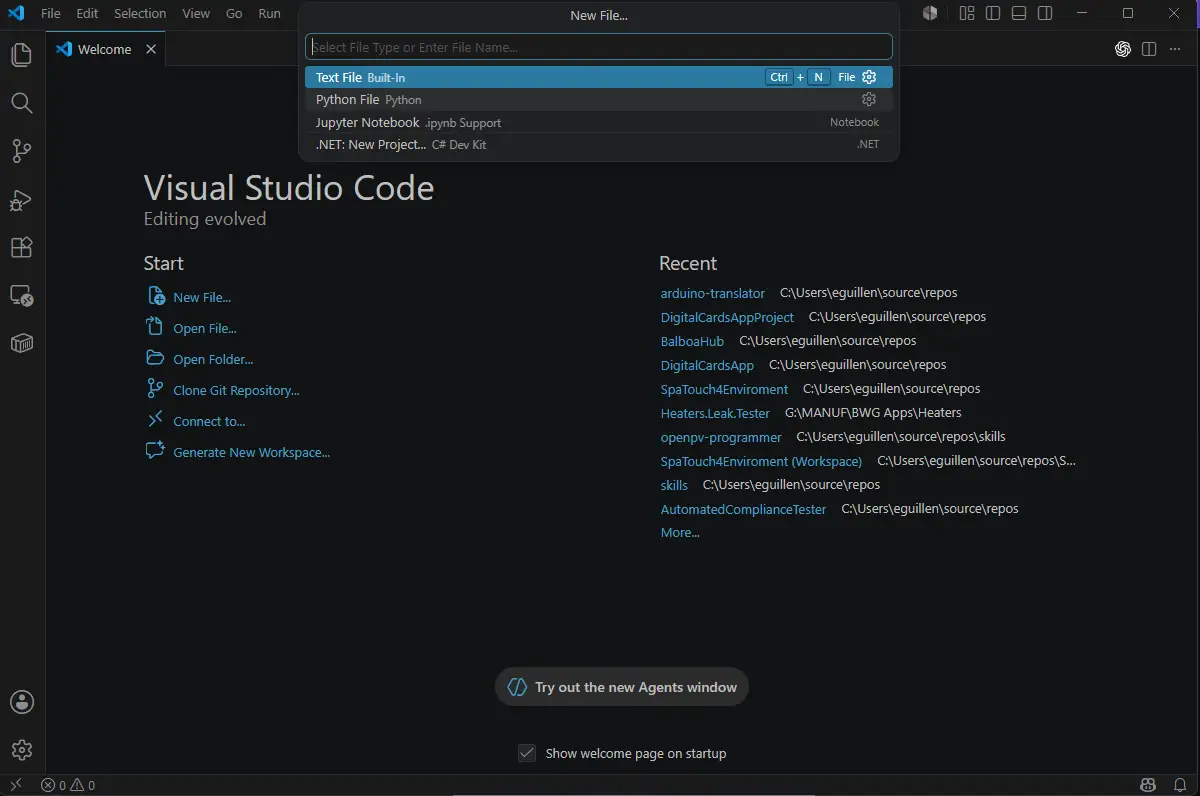
Task: Configure keybinding gear for Python File
Action: pyautogui.click(x=869, y=100)
